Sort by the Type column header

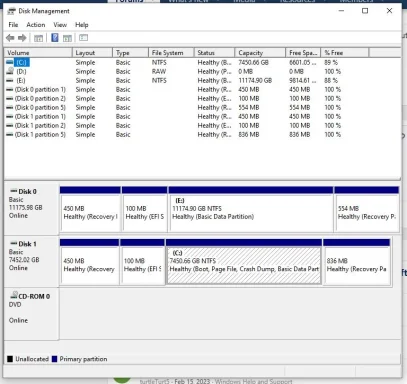pyautogui.click(x=130, y=53)
